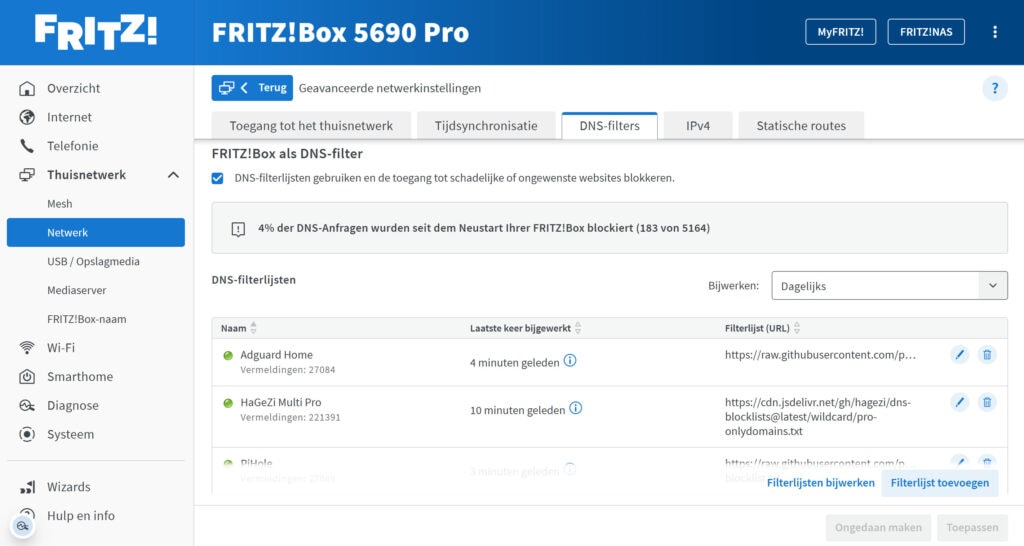Collapse the Thuisnetwerk menu section
The image size is (1024, 546).
(x=173, y=175)
